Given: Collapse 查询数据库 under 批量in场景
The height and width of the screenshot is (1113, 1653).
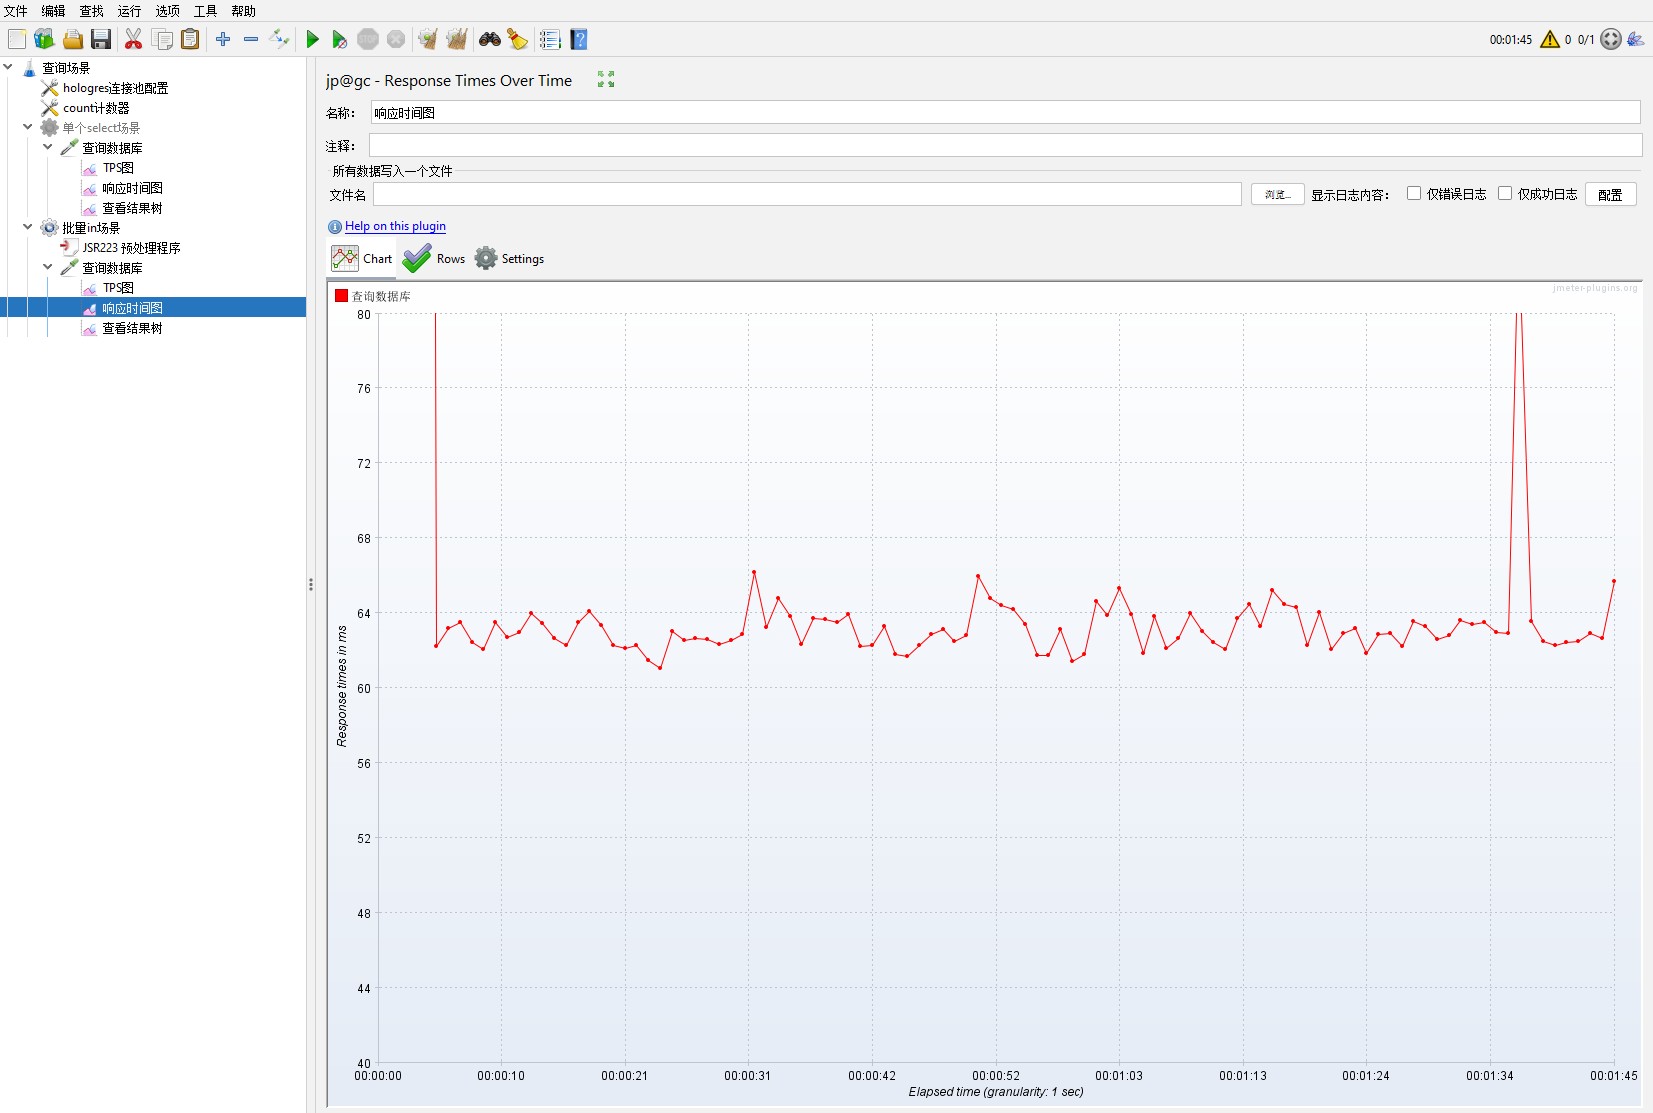Looking at the screenshot, I should (48, 267).
